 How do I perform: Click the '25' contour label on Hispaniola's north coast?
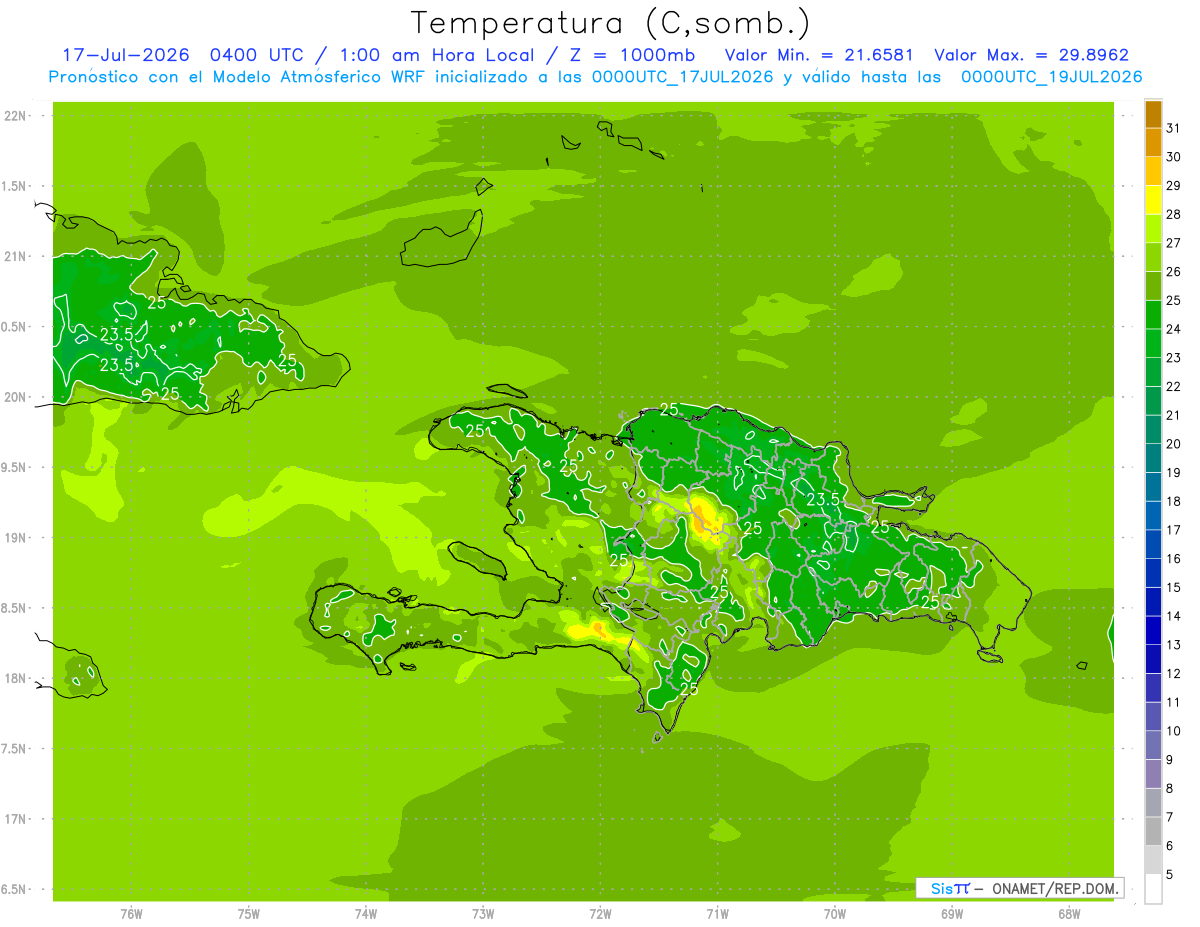[669, 410]
